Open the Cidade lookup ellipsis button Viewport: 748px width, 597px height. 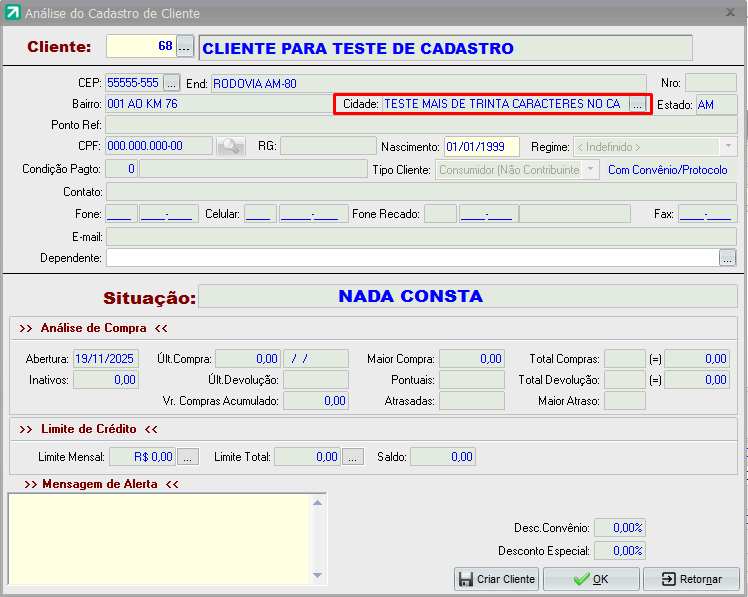tap(637, 104)
